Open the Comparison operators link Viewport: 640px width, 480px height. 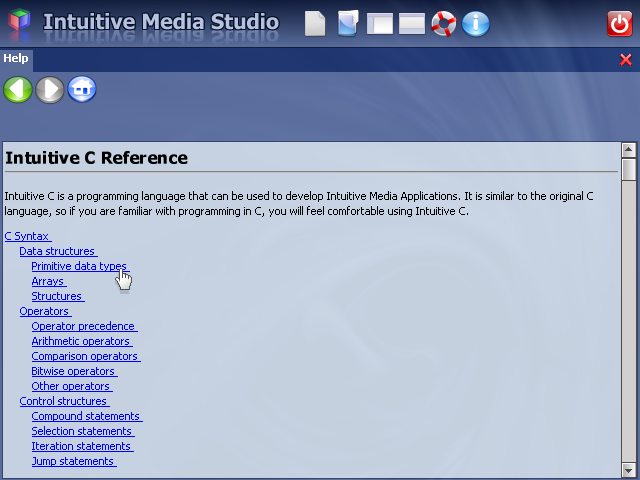pyautogui.click(x=86, y=356)
